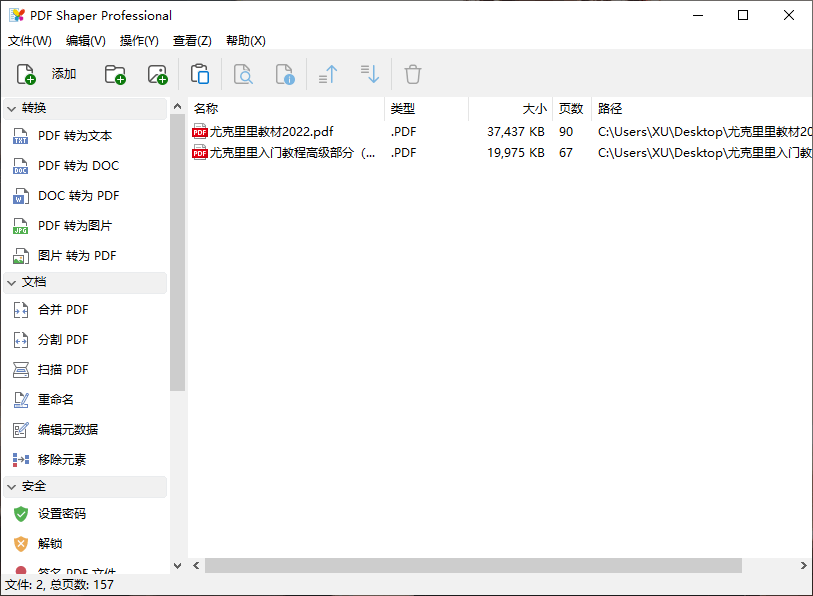The width and height of the screenshot is (813, 596).
Task: Click the PDF 转为图片 JPG icon
Action: [x=21, y=226]
